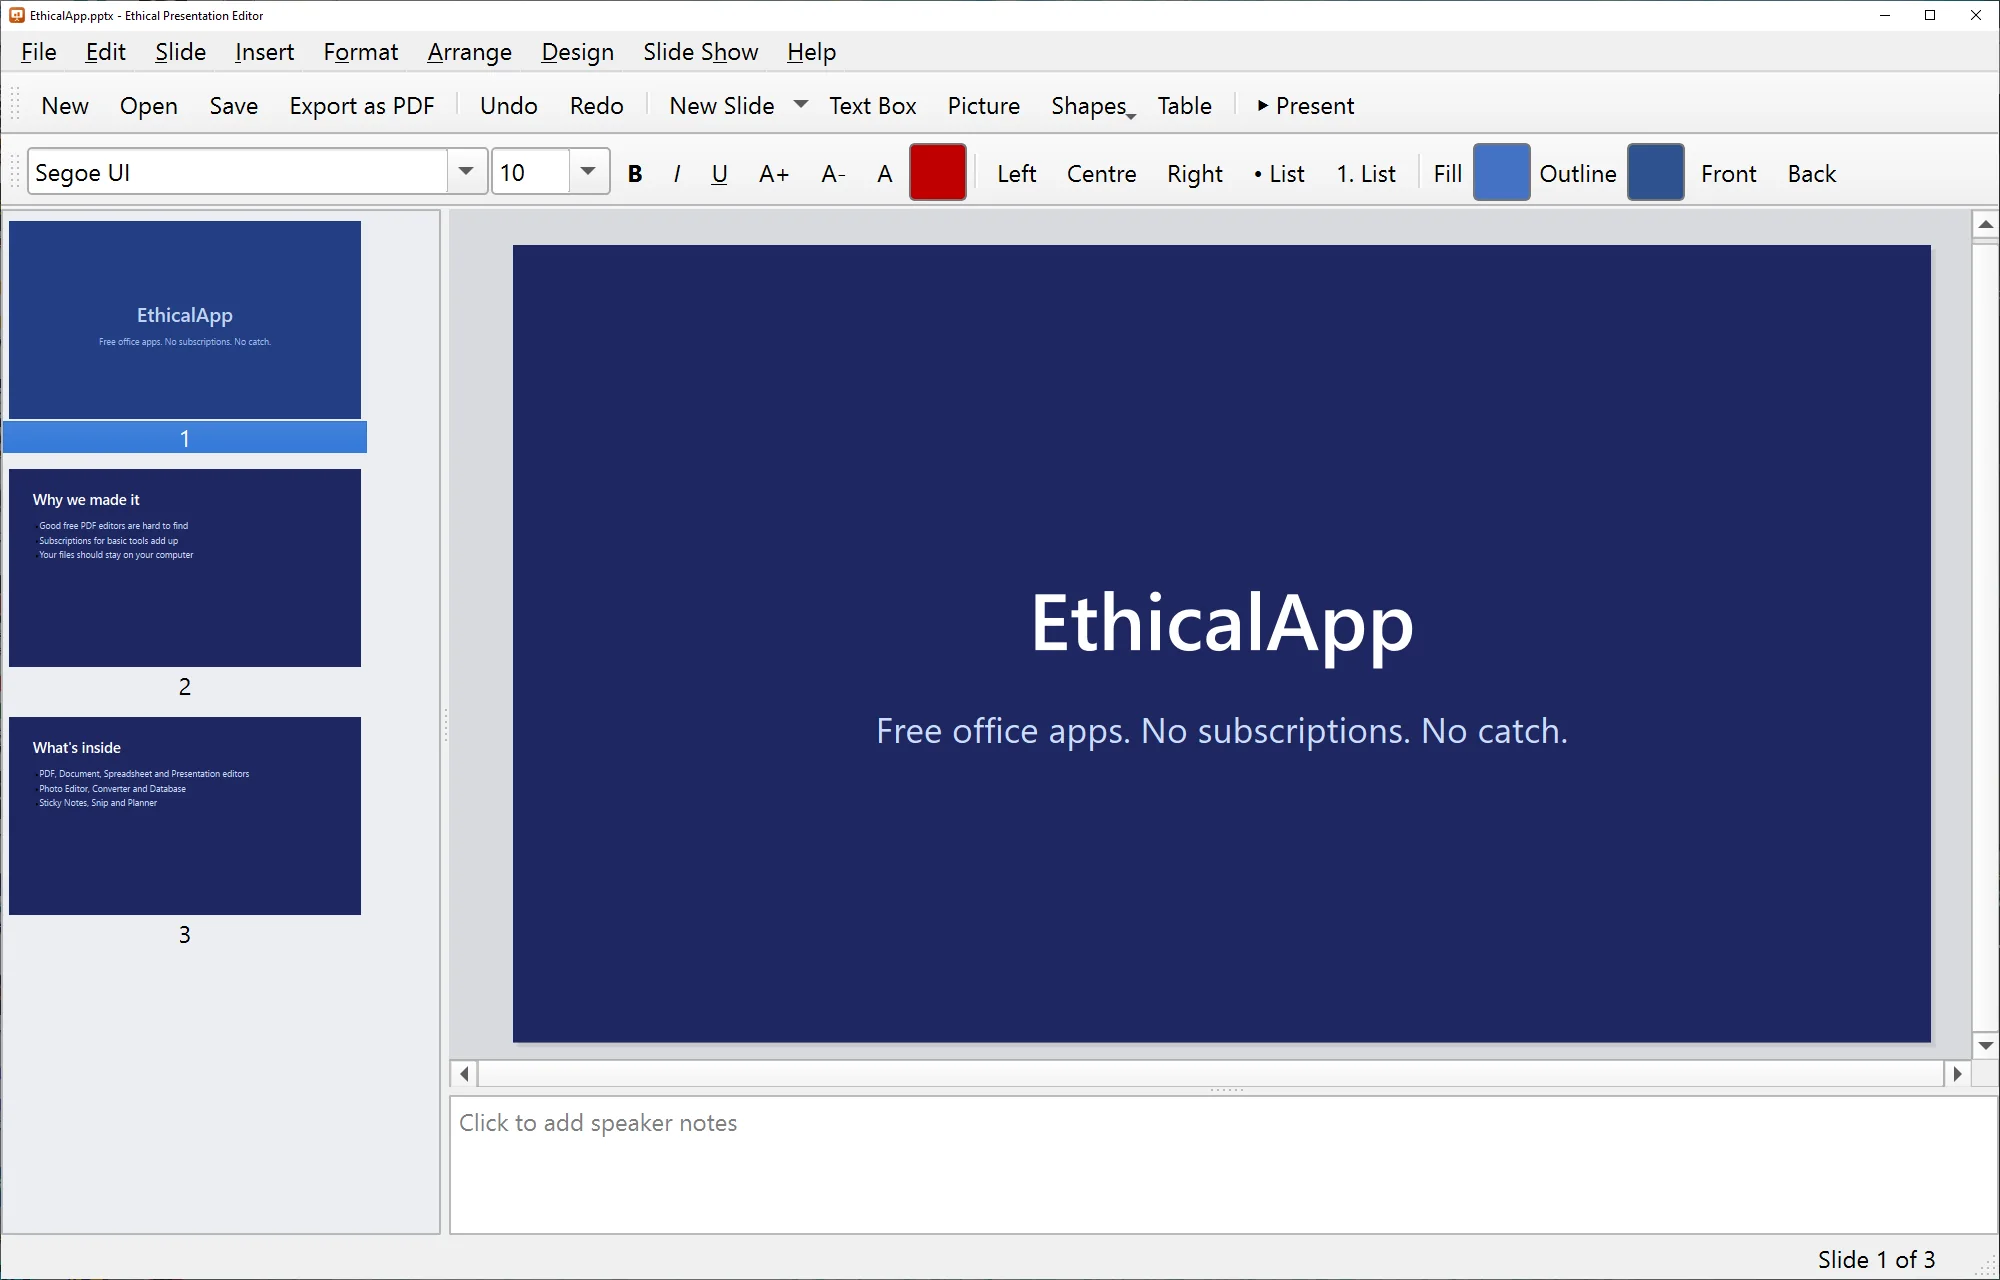Click the vertical scrollbar down arrow
Screen dimensions: 2000x1280
pos(1985,1045)
